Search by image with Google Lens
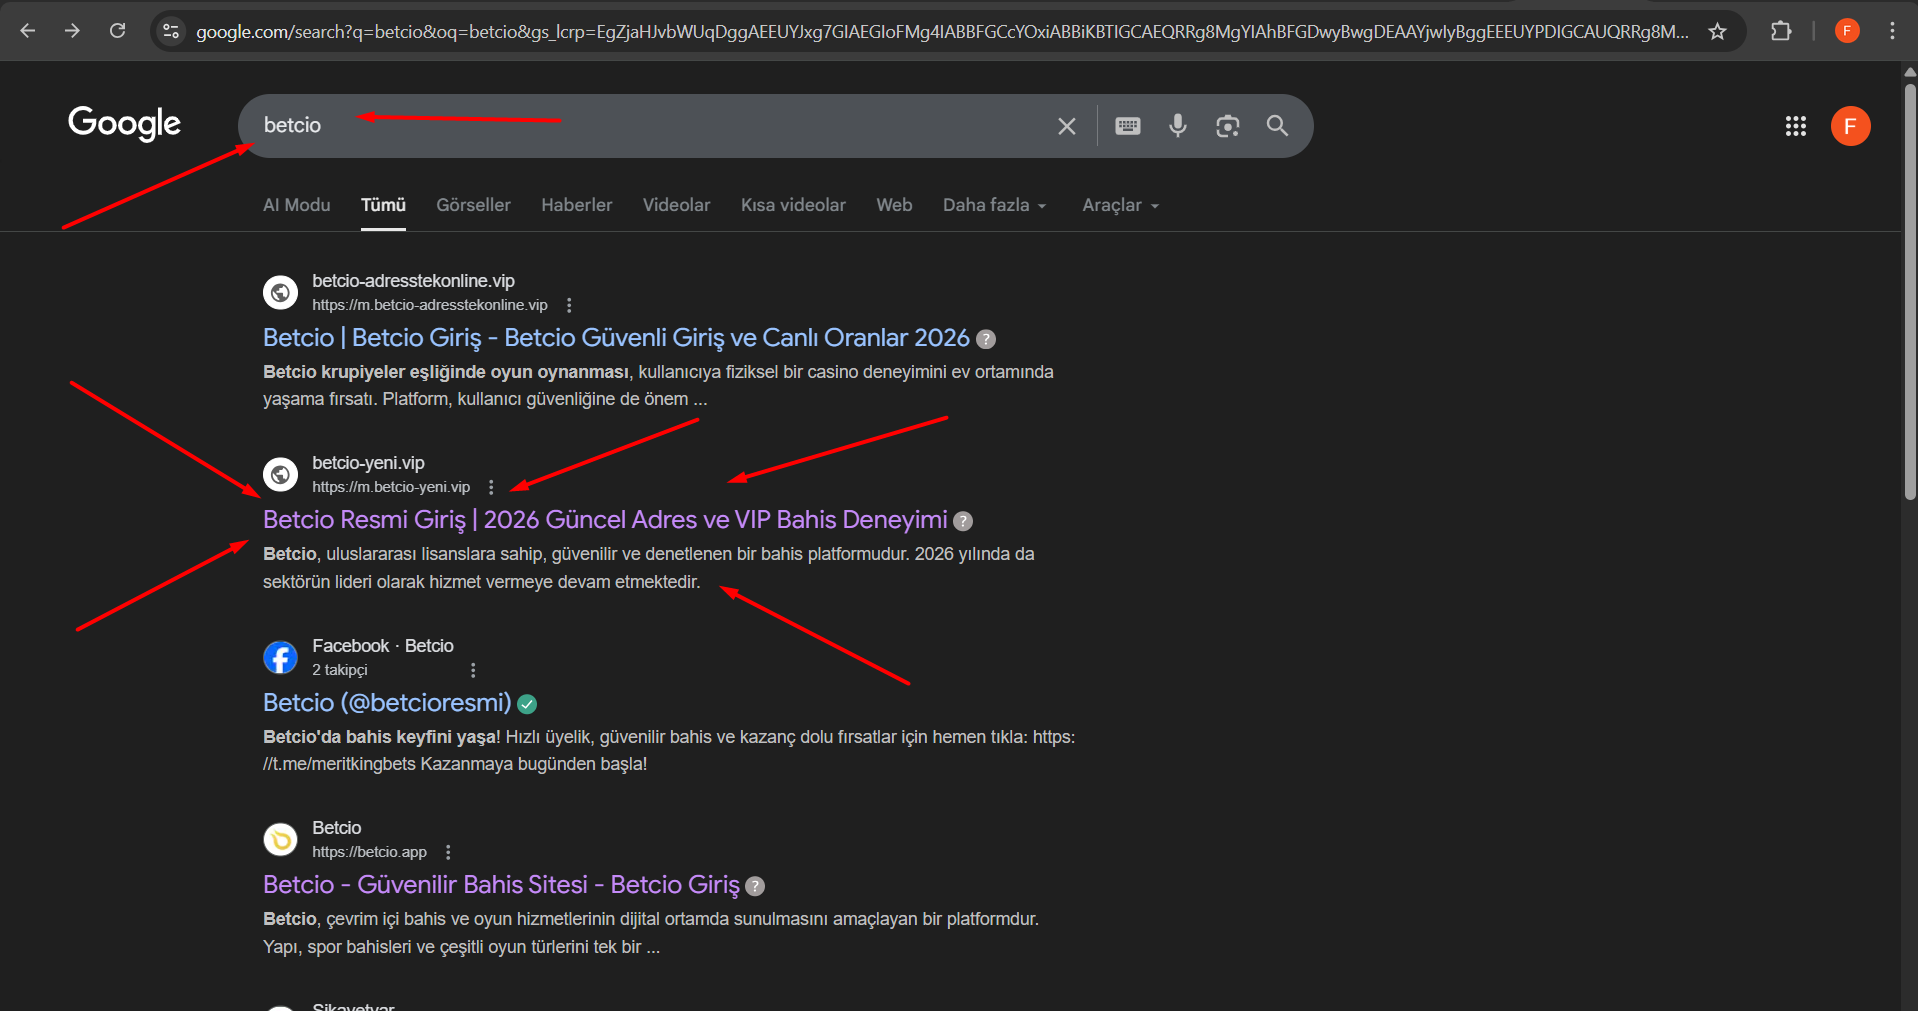The width and height of the screenshot is (1918, 1011). click(x=1228, y=126)
